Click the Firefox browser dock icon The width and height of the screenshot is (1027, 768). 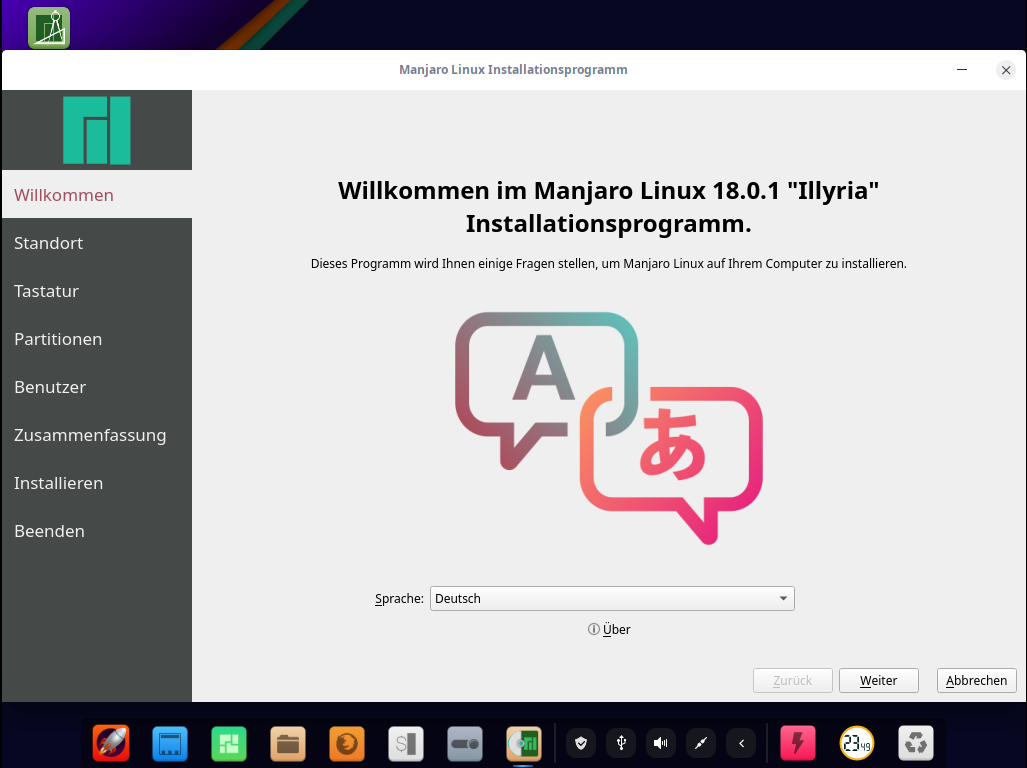(x=347, y=743)
